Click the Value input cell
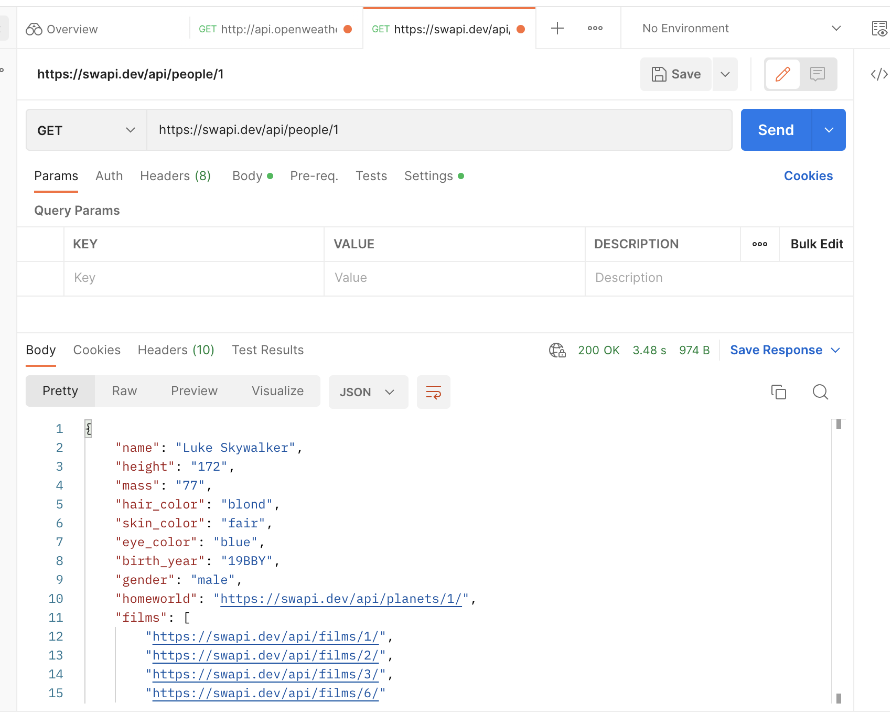This screenshot has height=712, width=890. coord(455,278)
